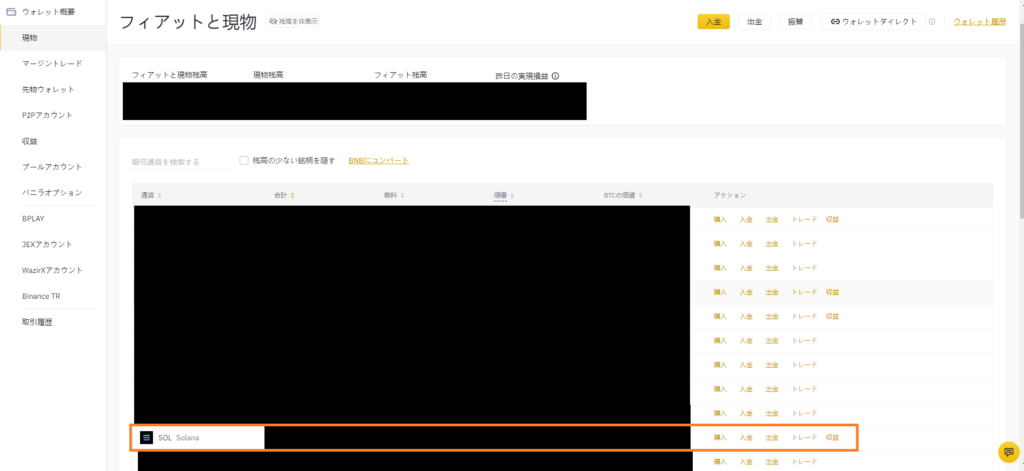Click the Solana coin logo icon

pos(147,437)
